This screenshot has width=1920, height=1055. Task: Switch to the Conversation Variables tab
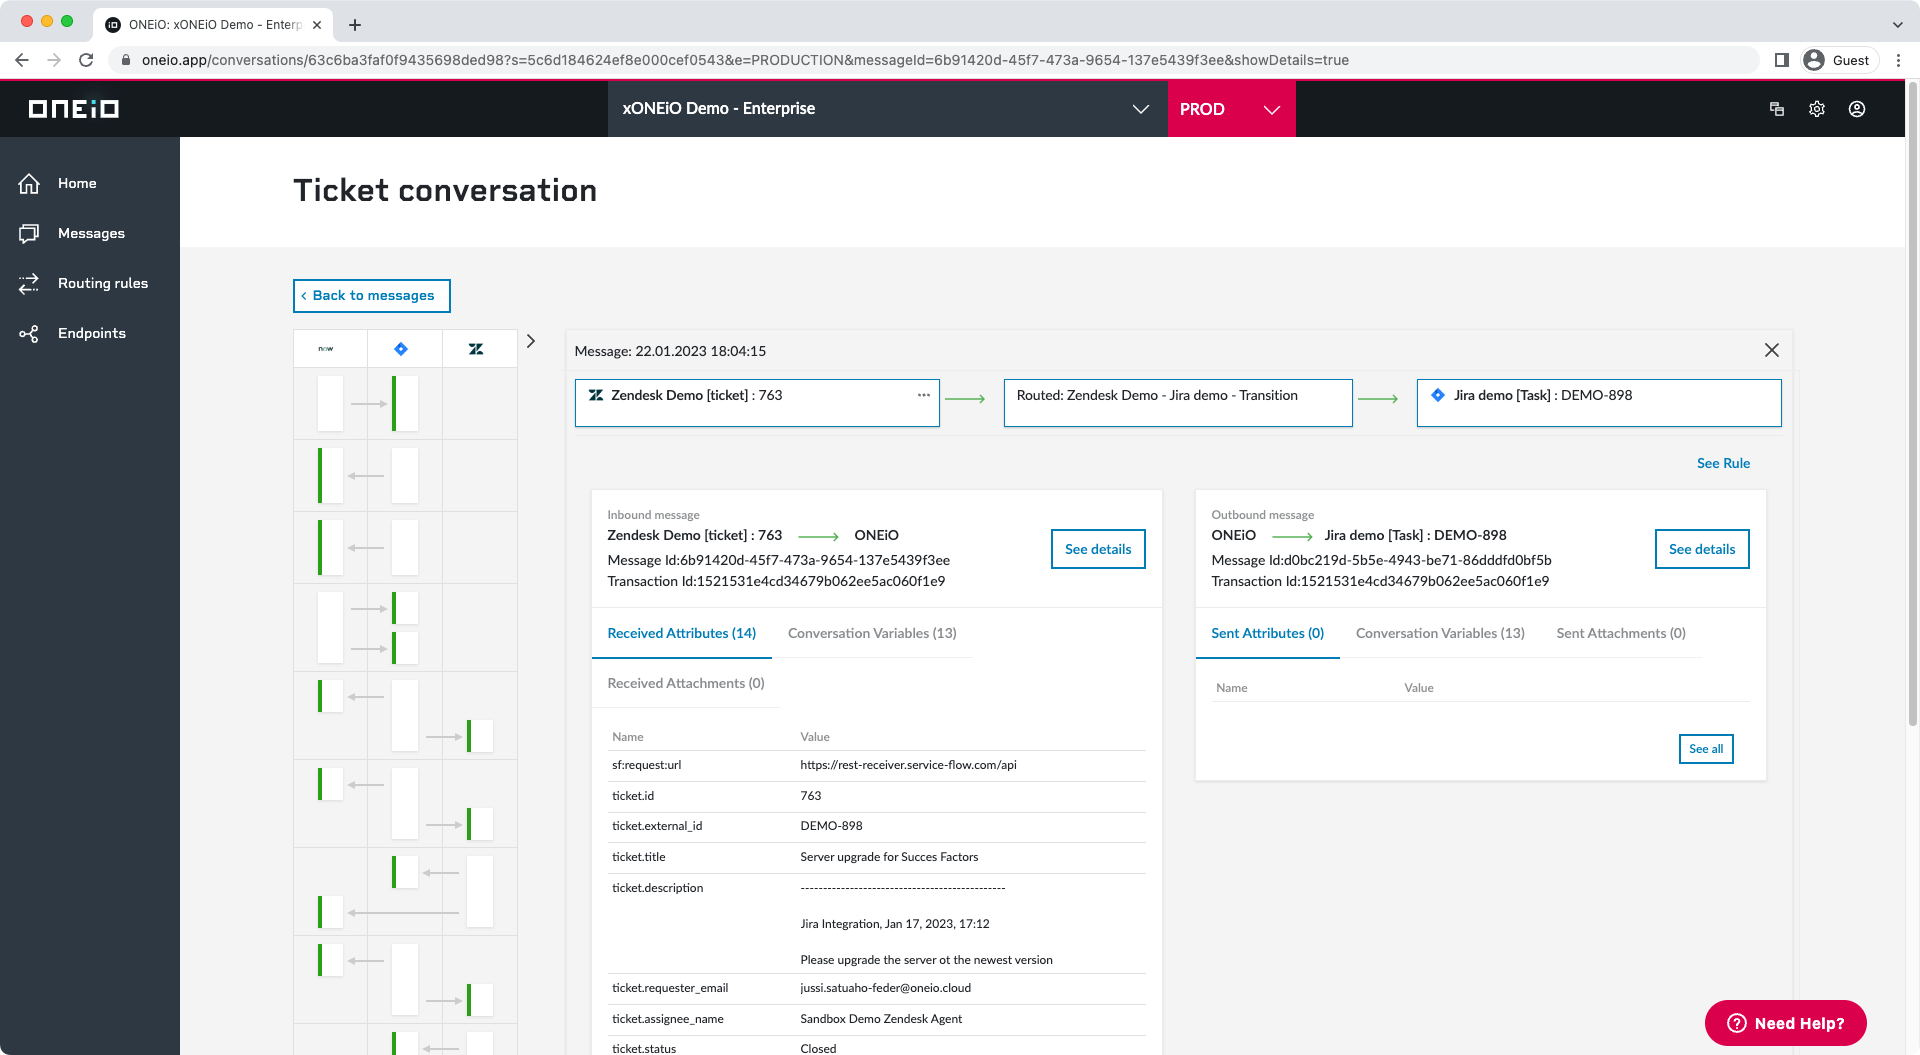point(872,633)
